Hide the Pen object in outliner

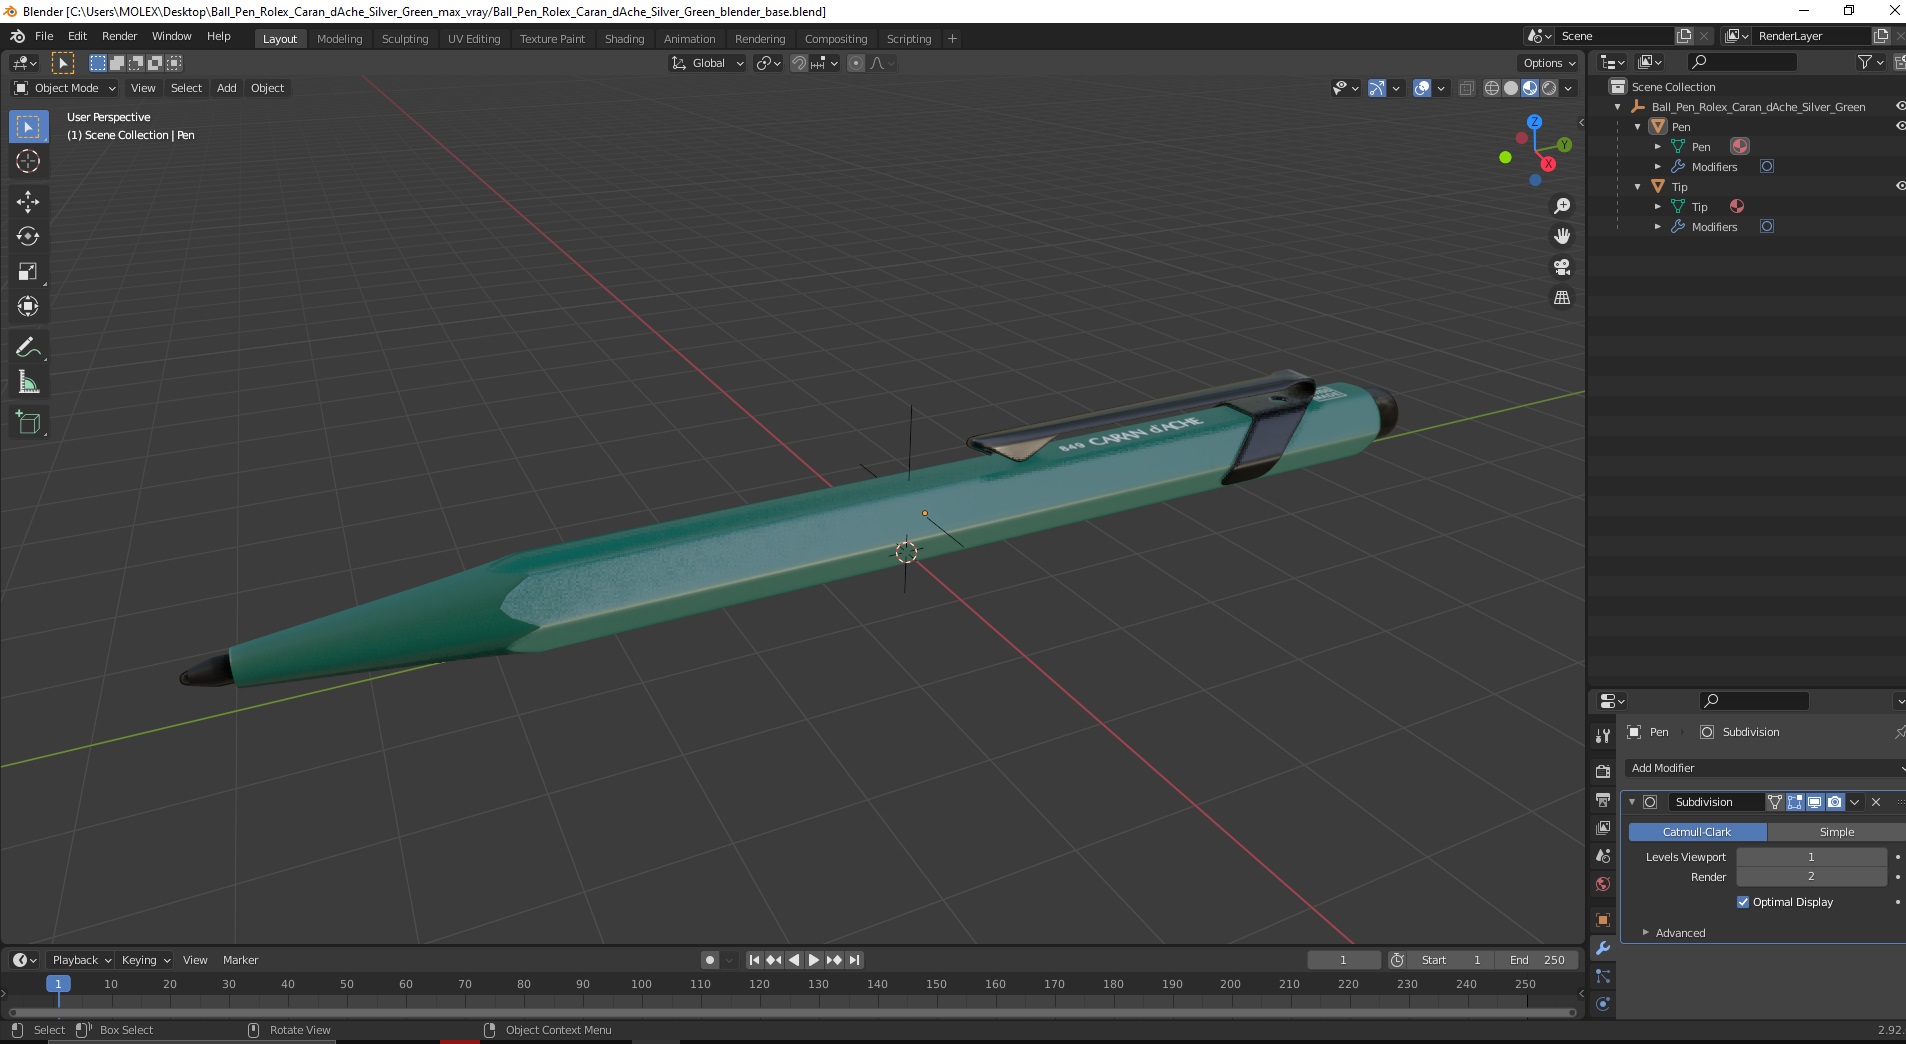click(x=1900, y=126)
